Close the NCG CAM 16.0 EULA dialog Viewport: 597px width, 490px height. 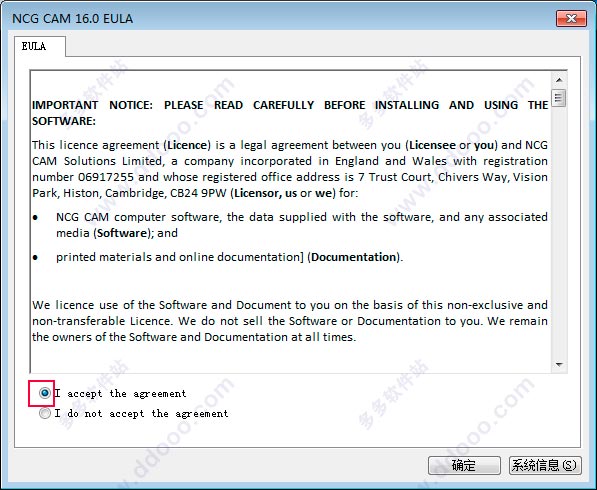[571, 18]
